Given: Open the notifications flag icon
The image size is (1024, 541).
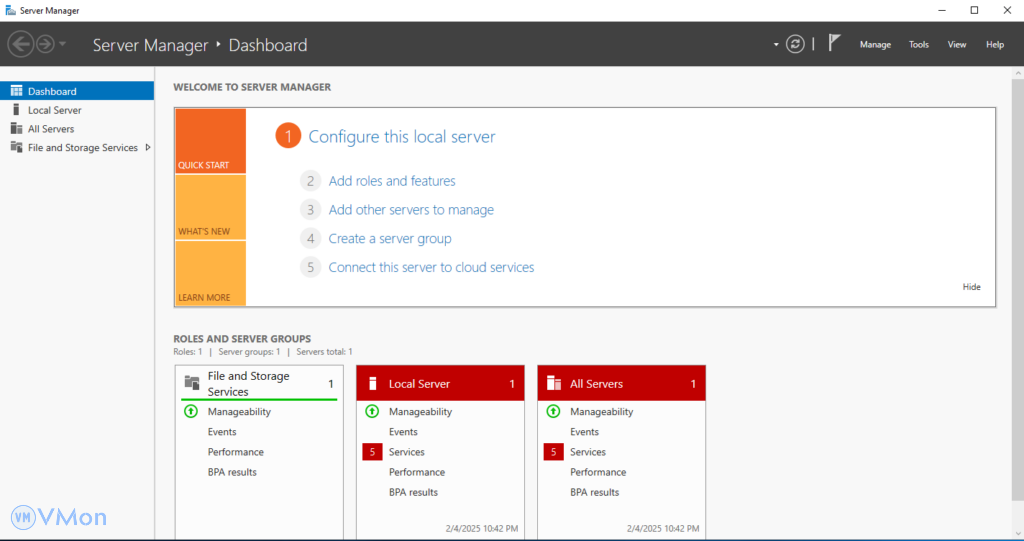Looking at the screenshot, I should coord(834,44).
